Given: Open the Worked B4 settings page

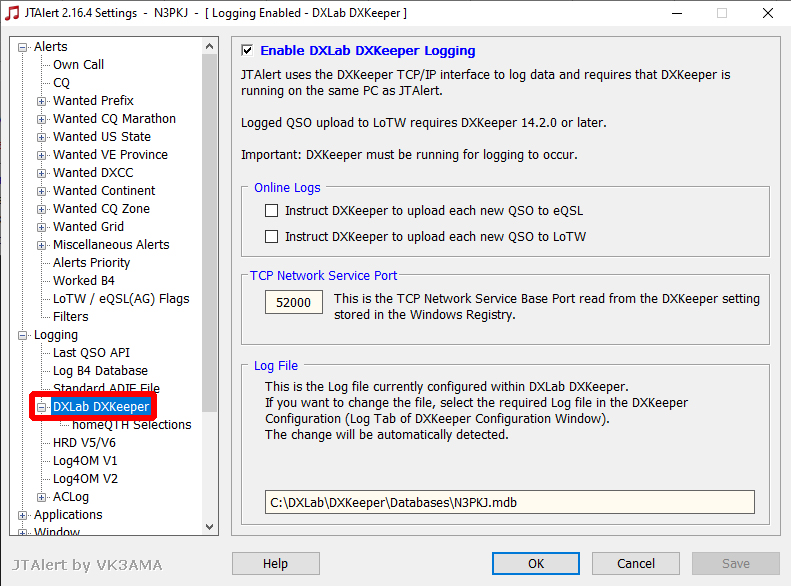Looking at the screenshot, I should (x=83, y=281).
